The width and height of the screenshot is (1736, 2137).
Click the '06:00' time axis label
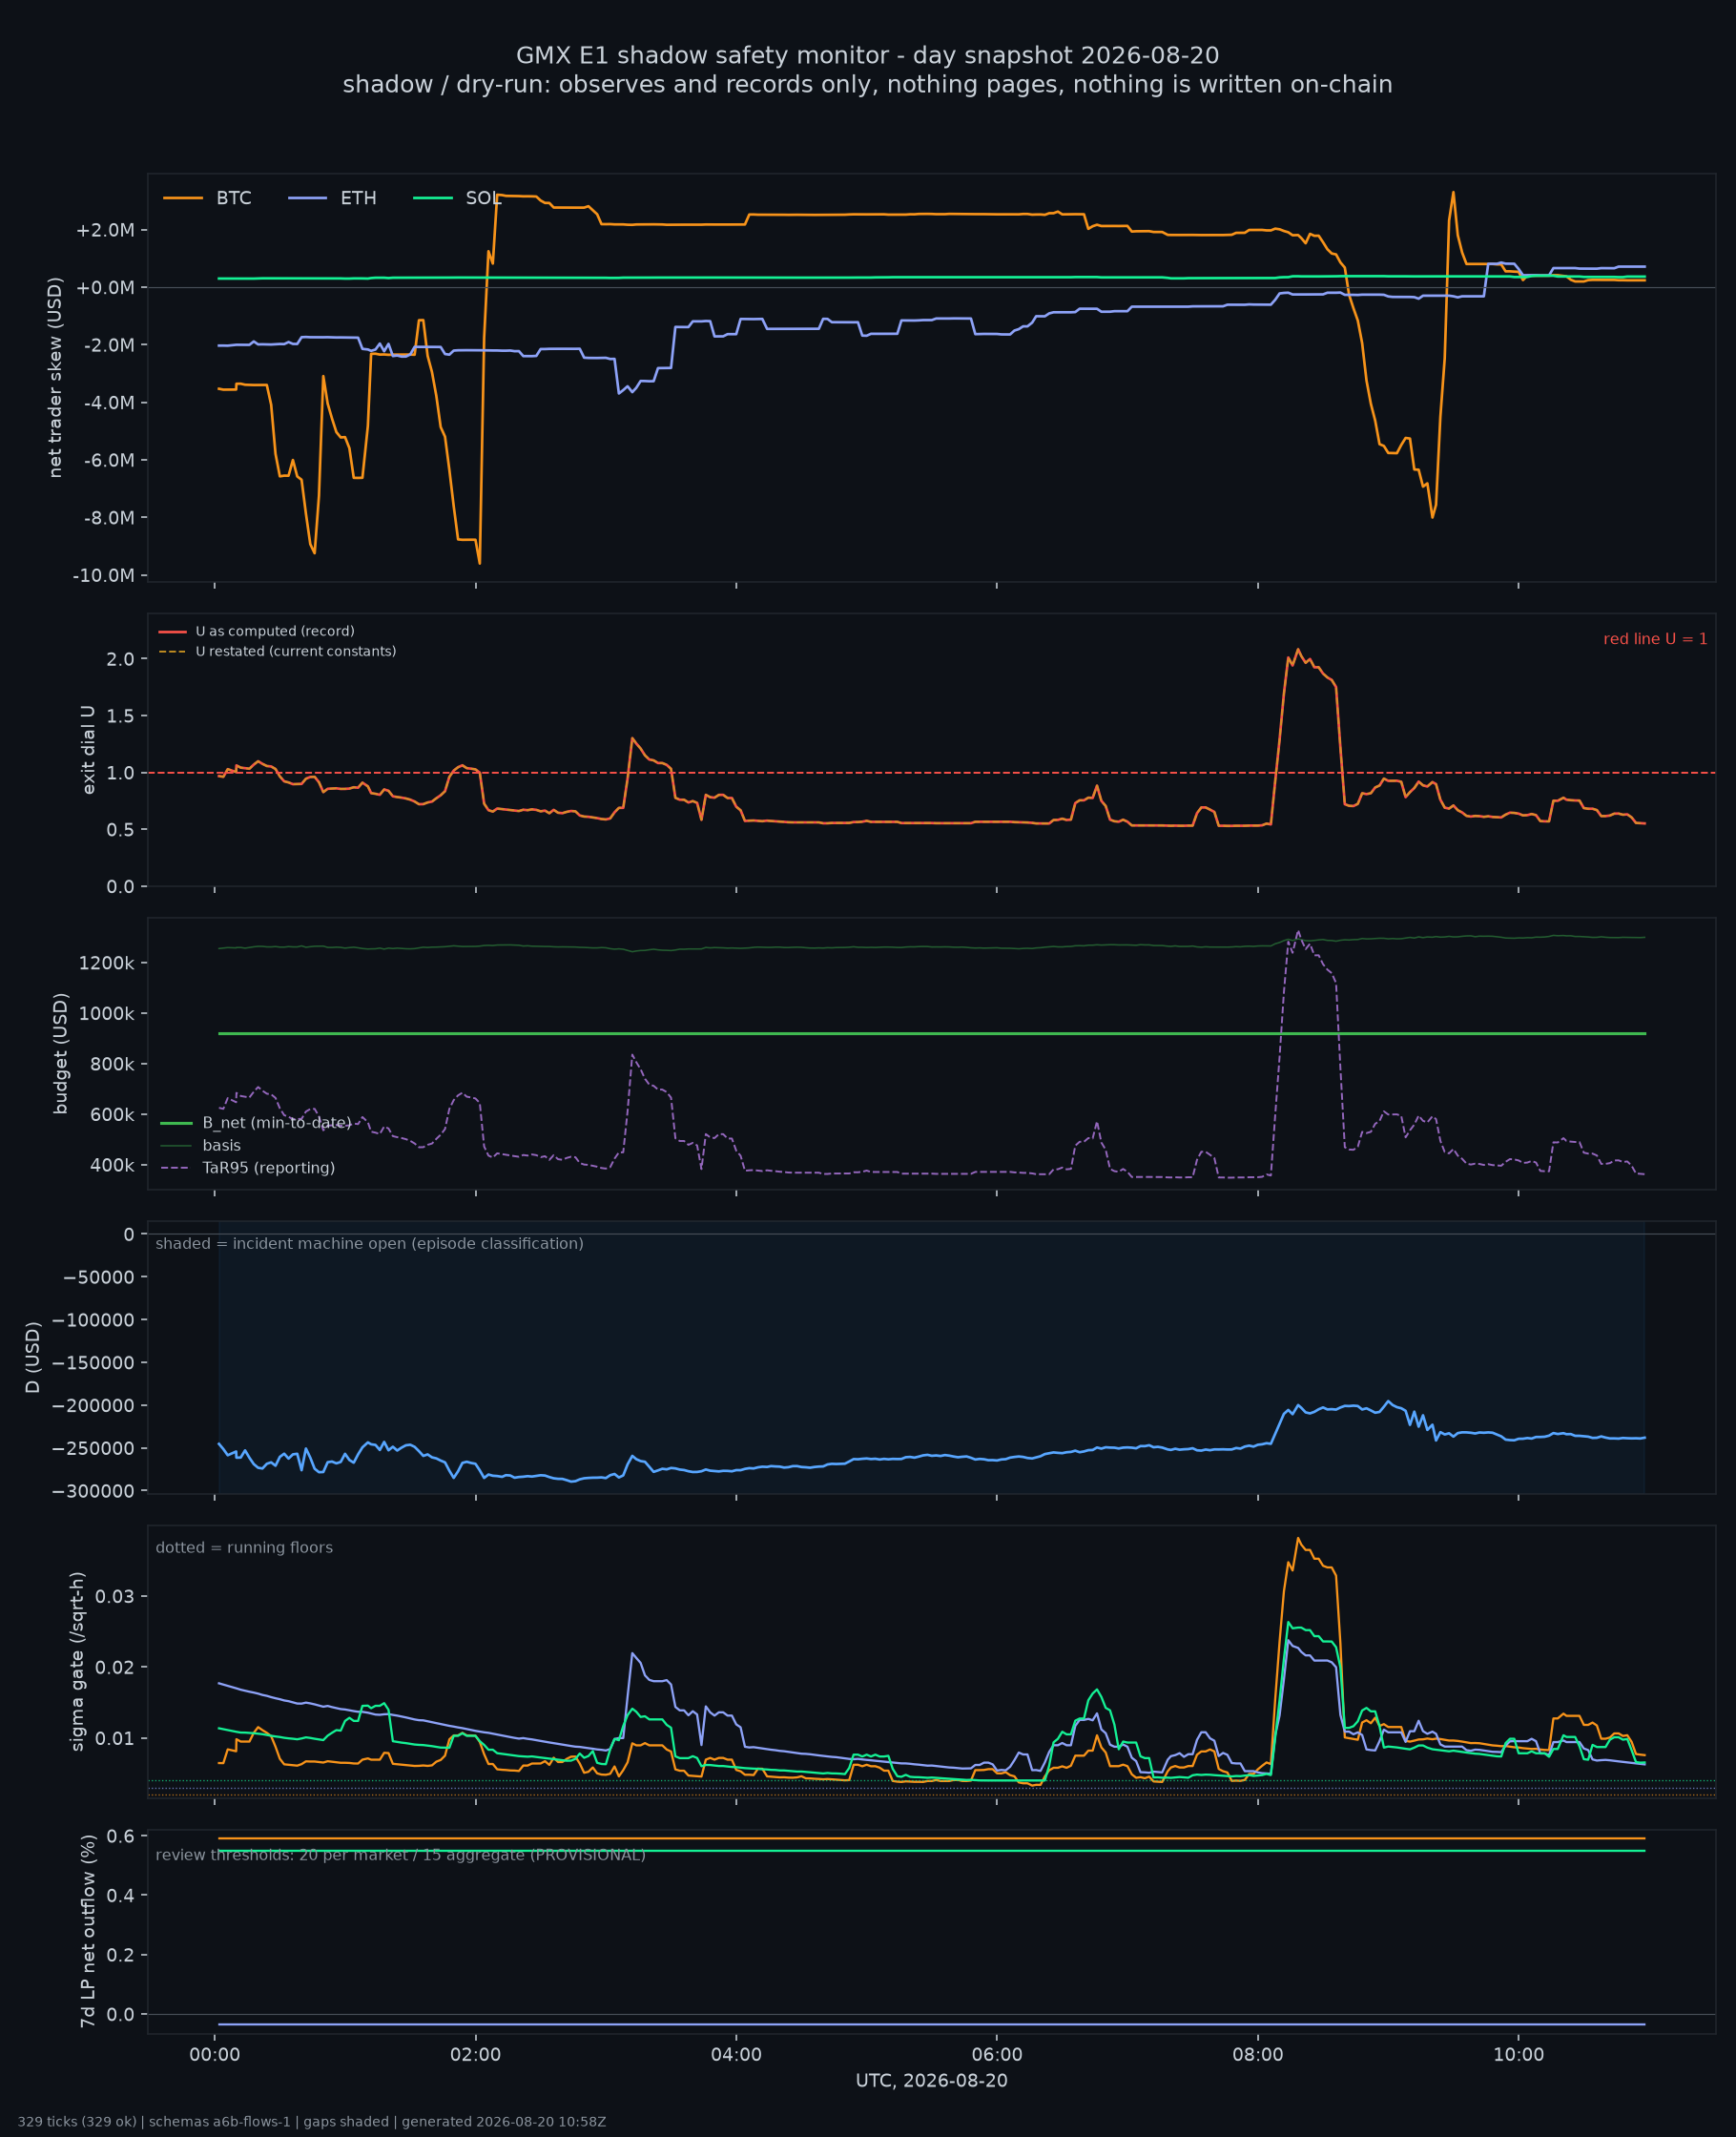pyautogui.click(x=997, y=2055)
